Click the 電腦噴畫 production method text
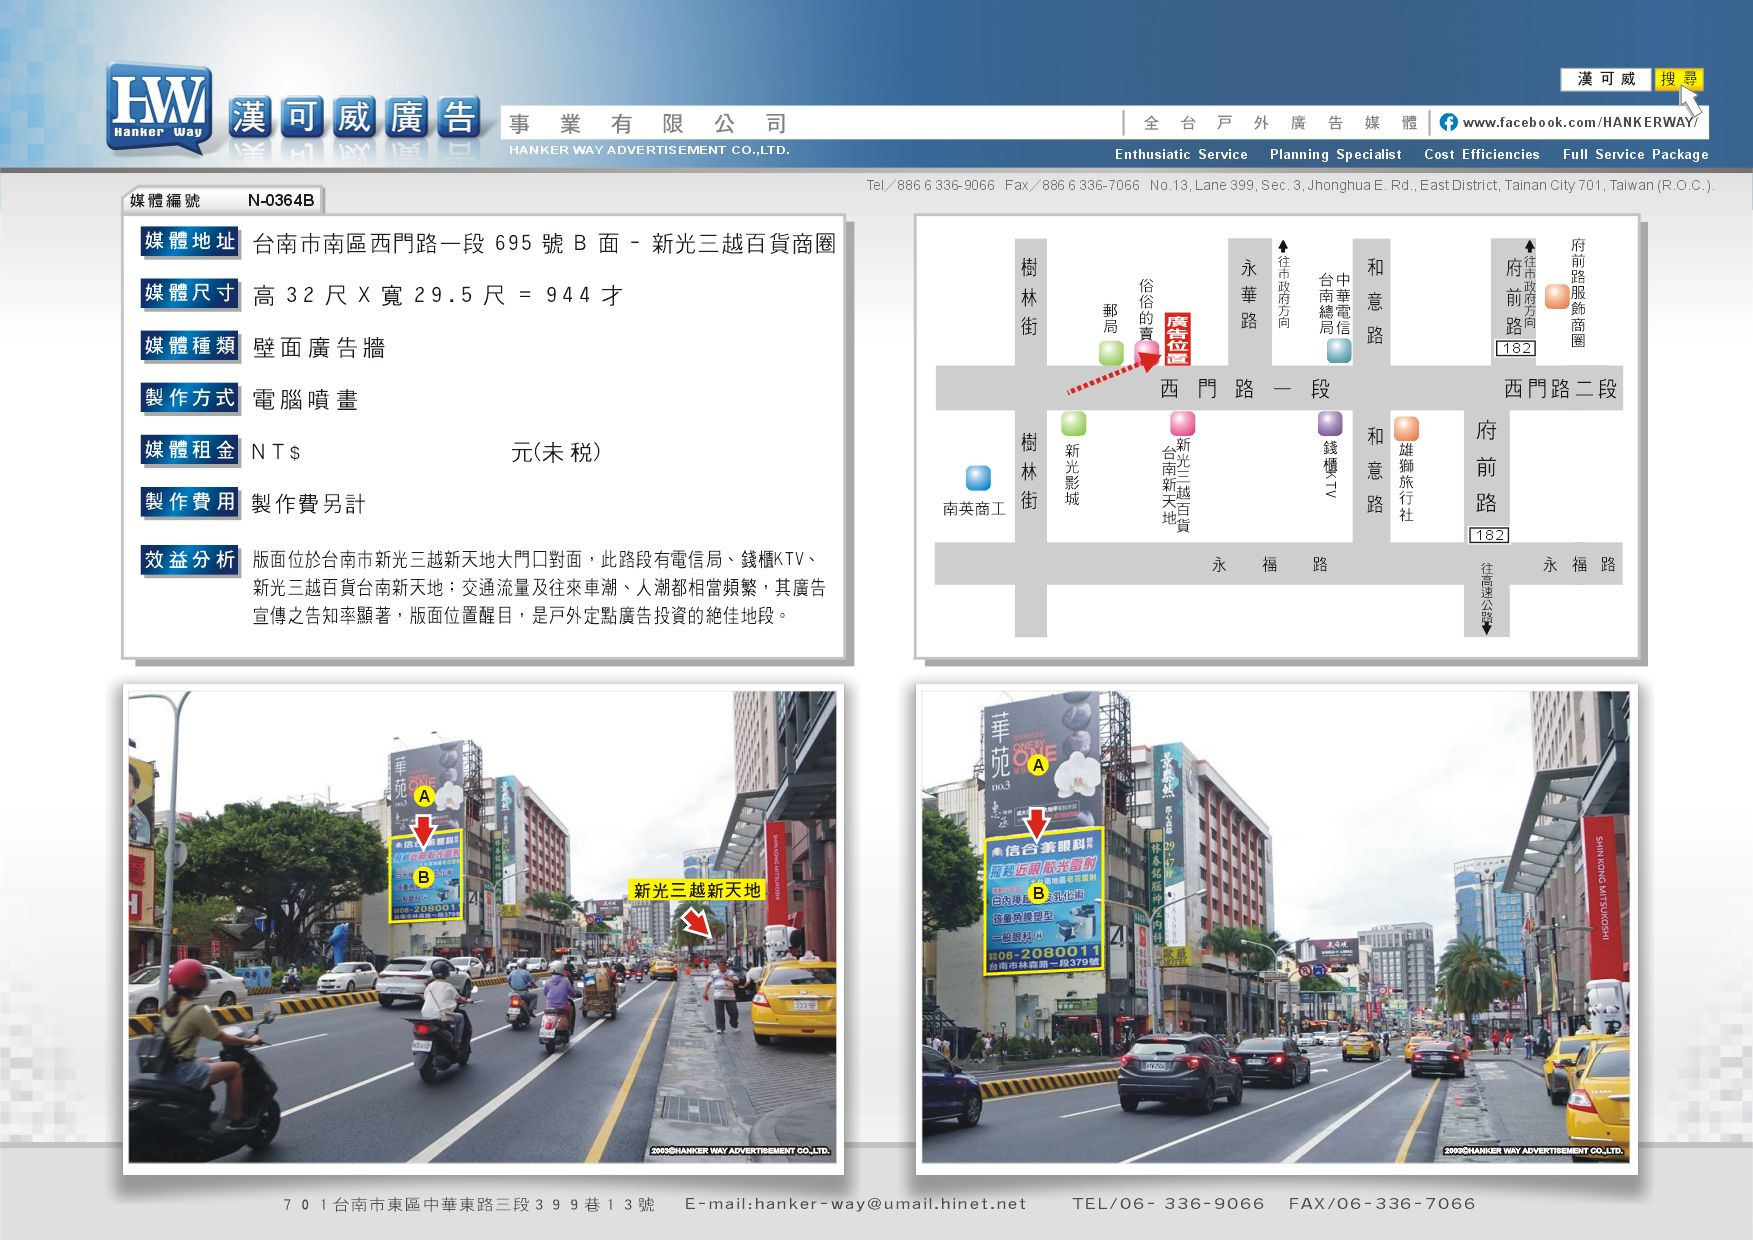The width and height of the screenshot is (1753, 1240). pyautogui.click(x=305, y=400)
